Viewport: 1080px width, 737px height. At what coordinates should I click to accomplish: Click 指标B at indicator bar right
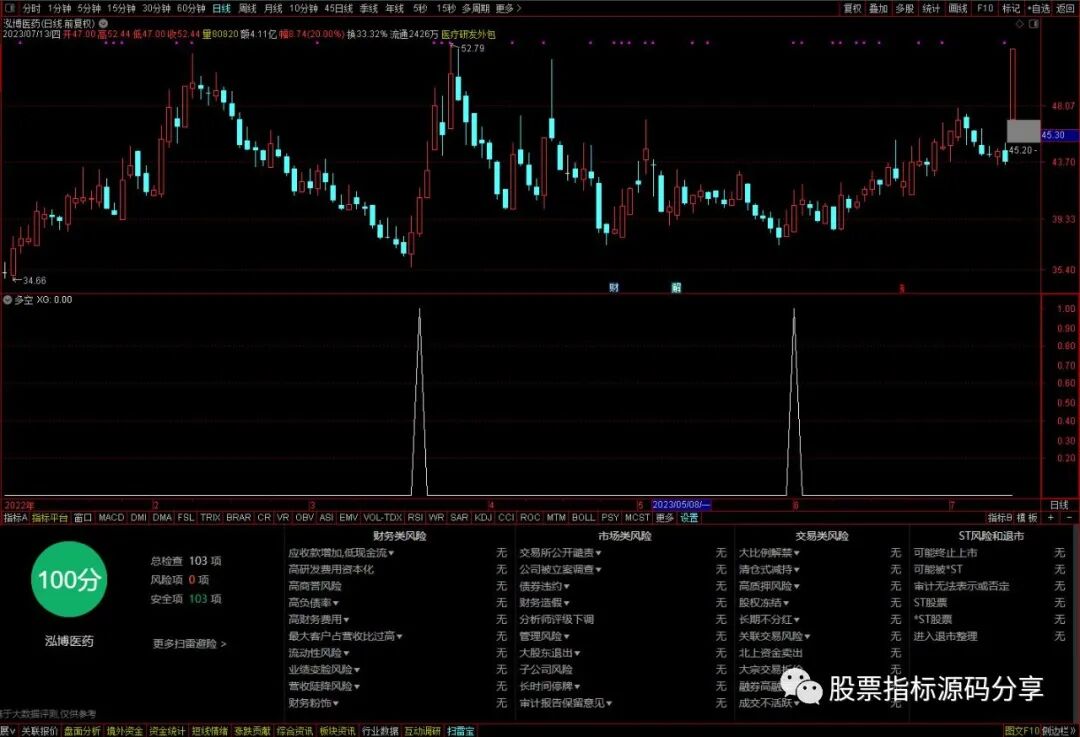[999, 517]
